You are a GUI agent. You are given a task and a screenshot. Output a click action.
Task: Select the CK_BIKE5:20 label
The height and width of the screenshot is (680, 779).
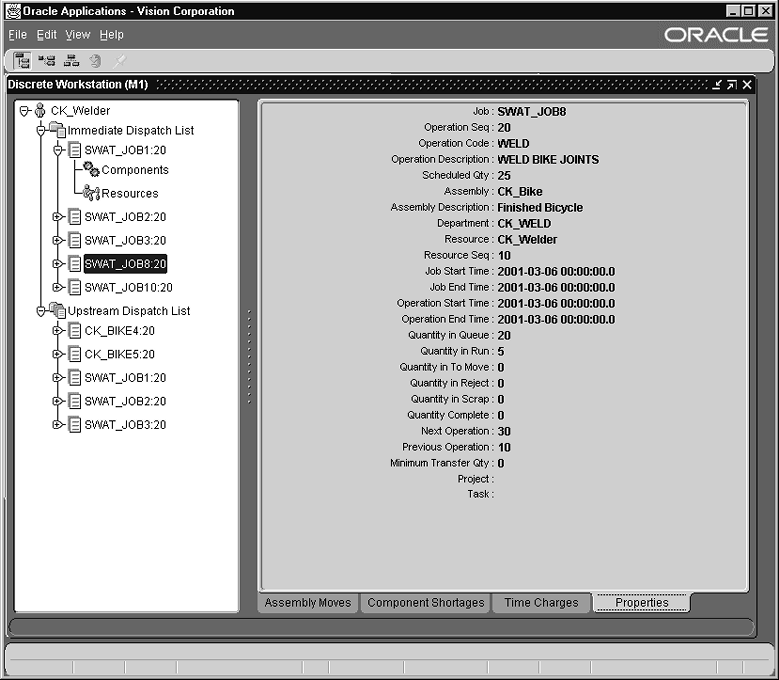click(120, 354)
